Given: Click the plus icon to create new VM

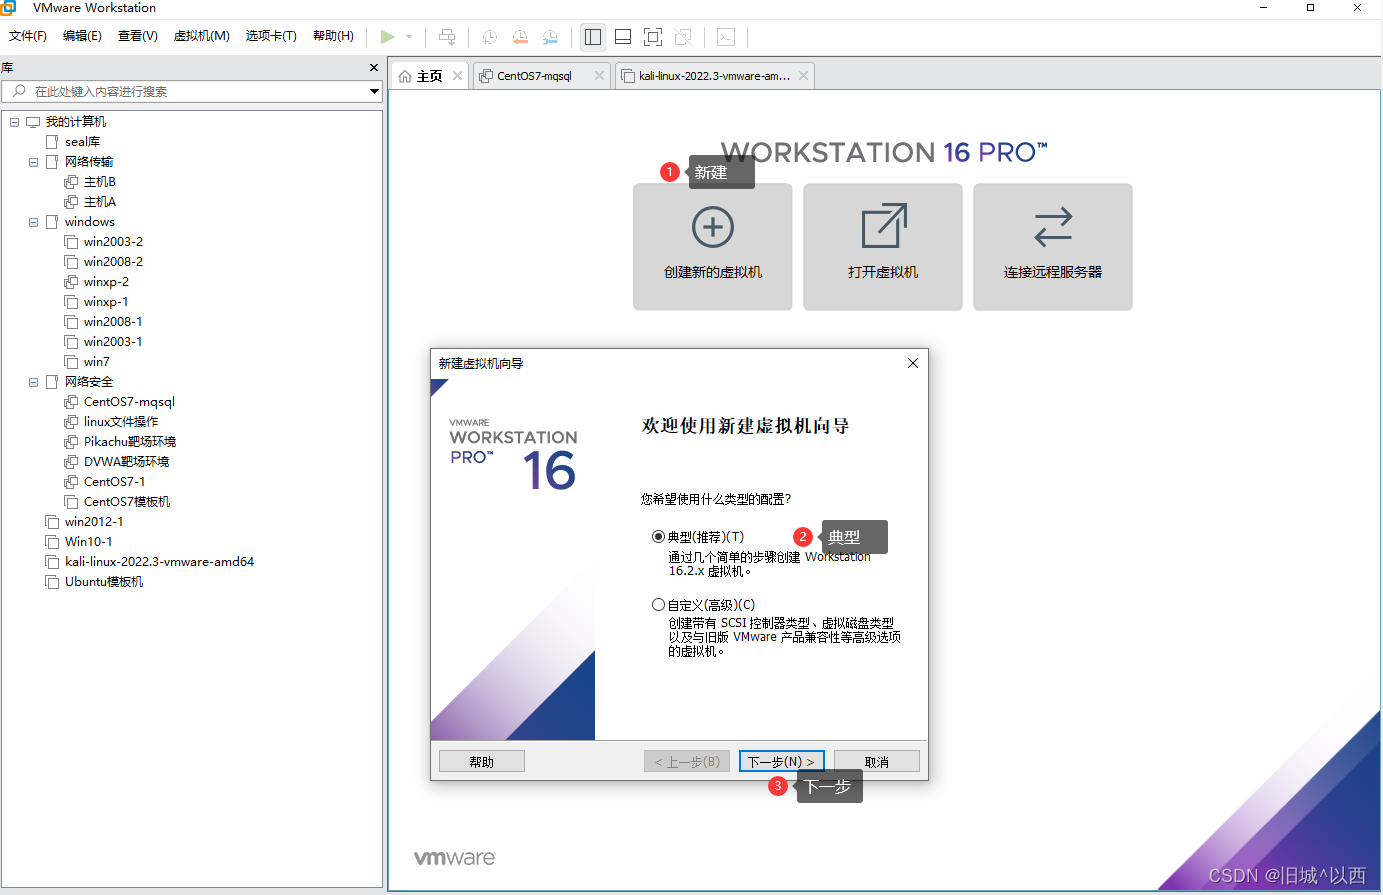Looking at the screenshot, I should point(713,227).
